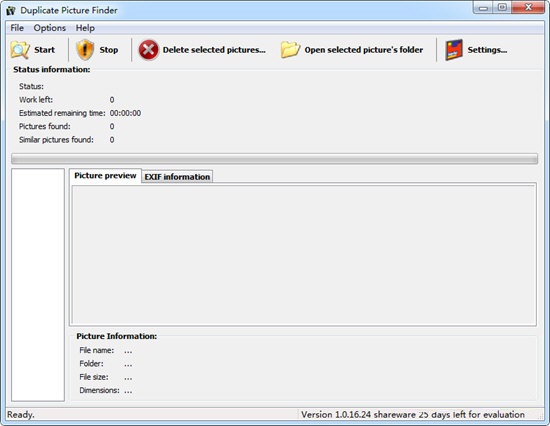Image resolution: width=550 pixels, height=426 pixels.
Task: Maximize the Duplicate Picture Finder window
Action: (502, 8)
